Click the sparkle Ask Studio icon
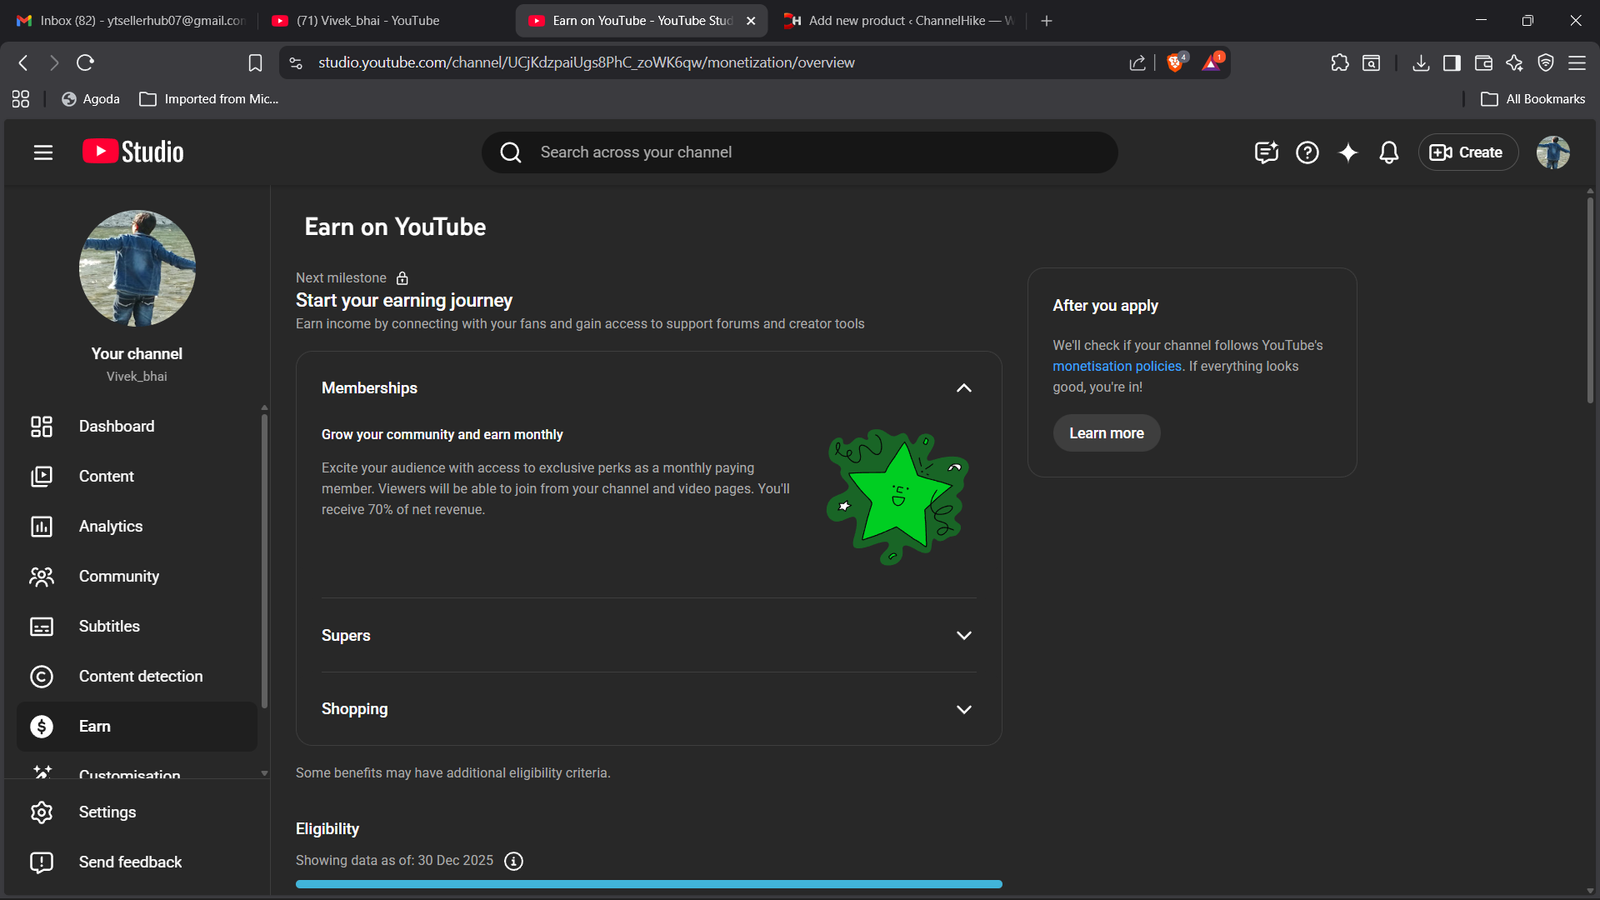Viewport: 1600px width, 900px height. click(x=1348, y=152)
